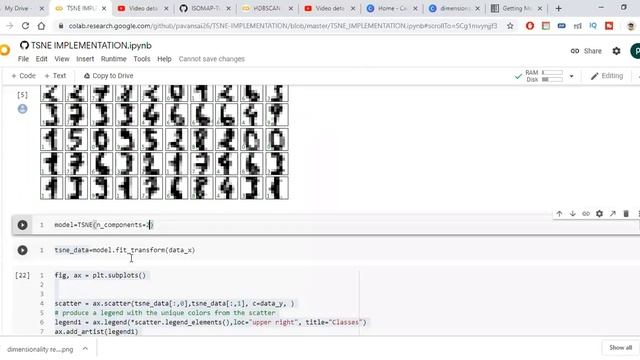Open downloaded dimensionality re...png file

pos(40,349)
